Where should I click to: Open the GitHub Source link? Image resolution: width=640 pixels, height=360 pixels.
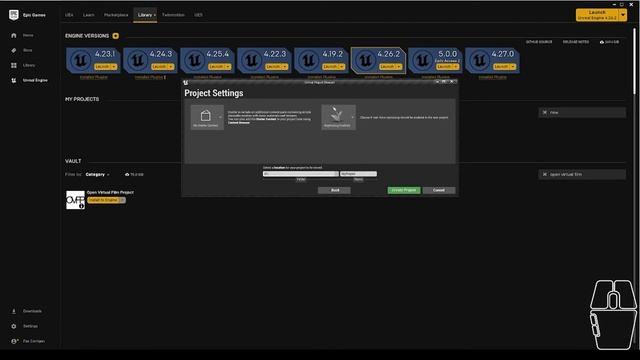click(539, 42)
